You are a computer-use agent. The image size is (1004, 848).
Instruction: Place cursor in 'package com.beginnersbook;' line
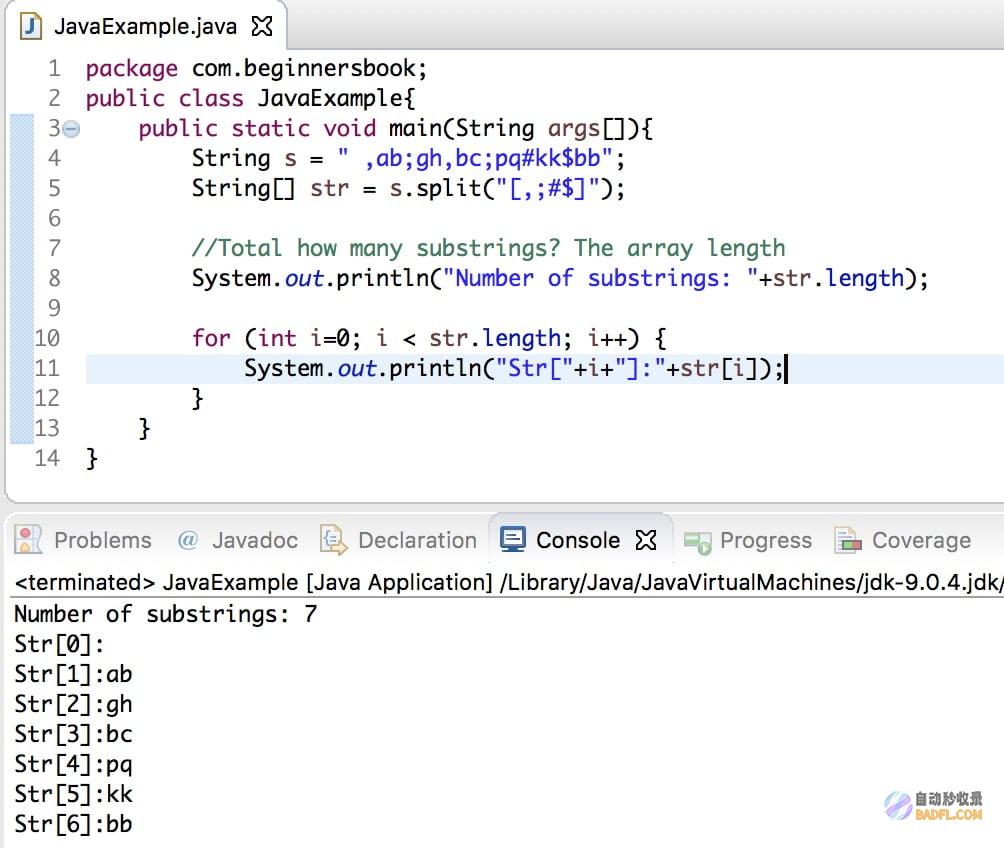pos(256,68)
